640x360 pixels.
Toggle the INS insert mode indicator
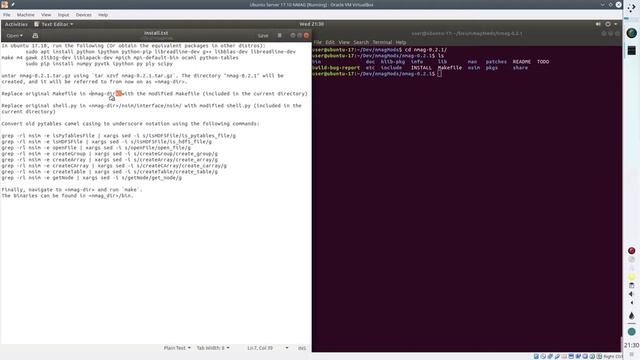pos(302,348)
